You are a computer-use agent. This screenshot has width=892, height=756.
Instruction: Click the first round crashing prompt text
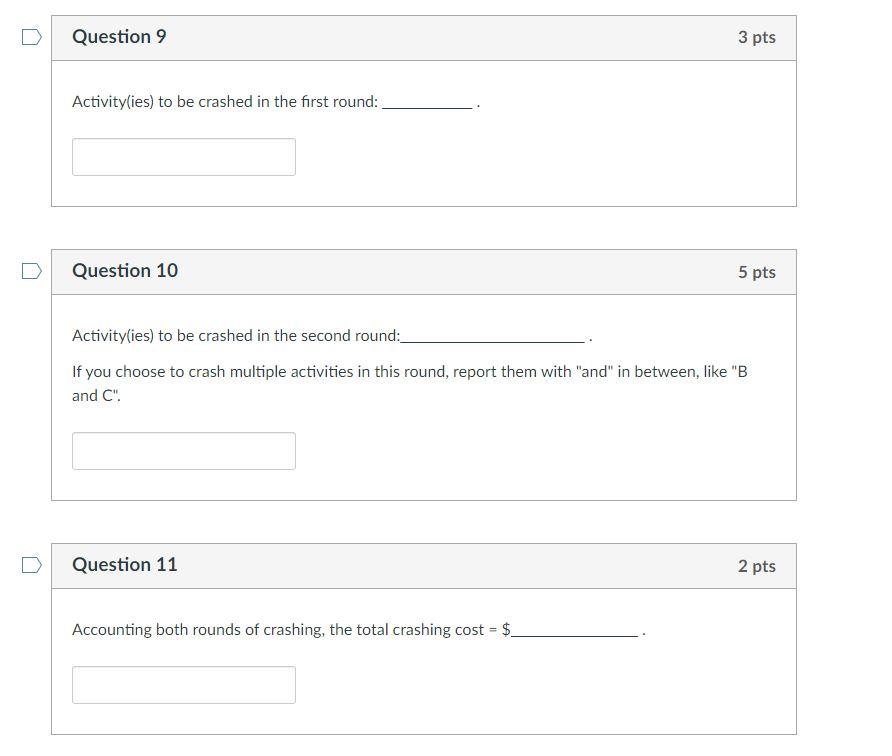(x=225, y=102)
